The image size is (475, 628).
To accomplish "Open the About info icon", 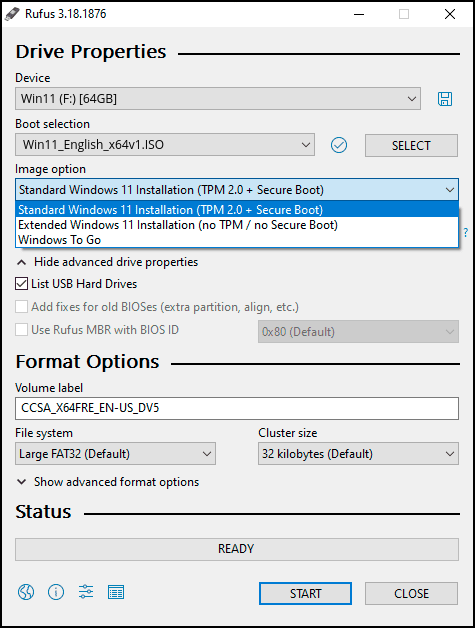I will tap(56, 592).
